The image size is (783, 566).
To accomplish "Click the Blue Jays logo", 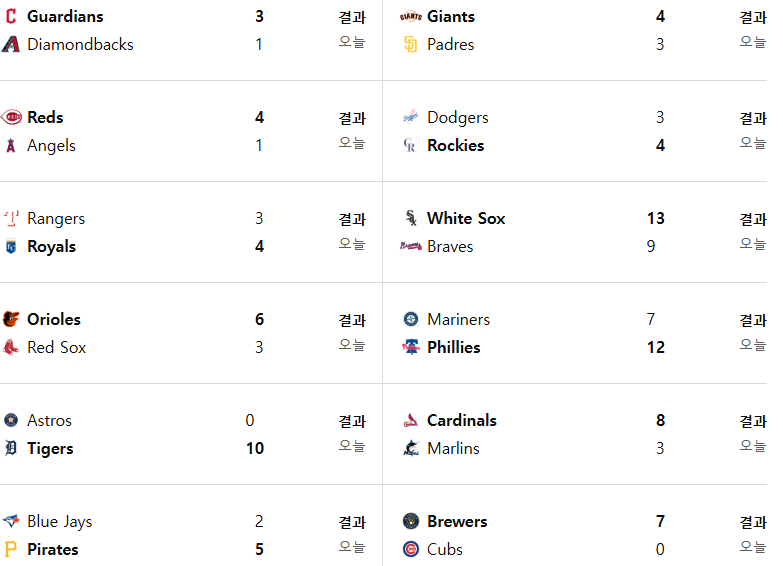I will point(11,521).
